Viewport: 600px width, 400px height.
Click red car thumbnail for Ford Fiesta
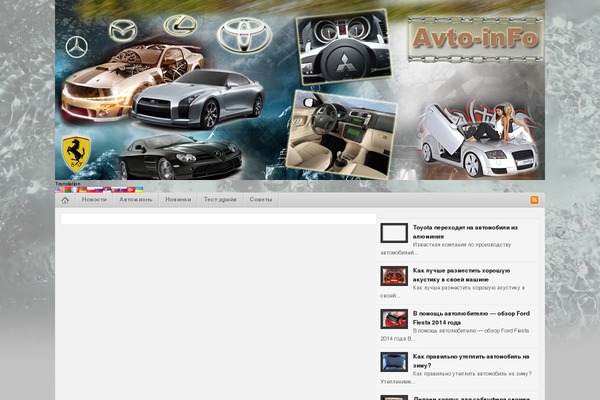pos(394,319)
